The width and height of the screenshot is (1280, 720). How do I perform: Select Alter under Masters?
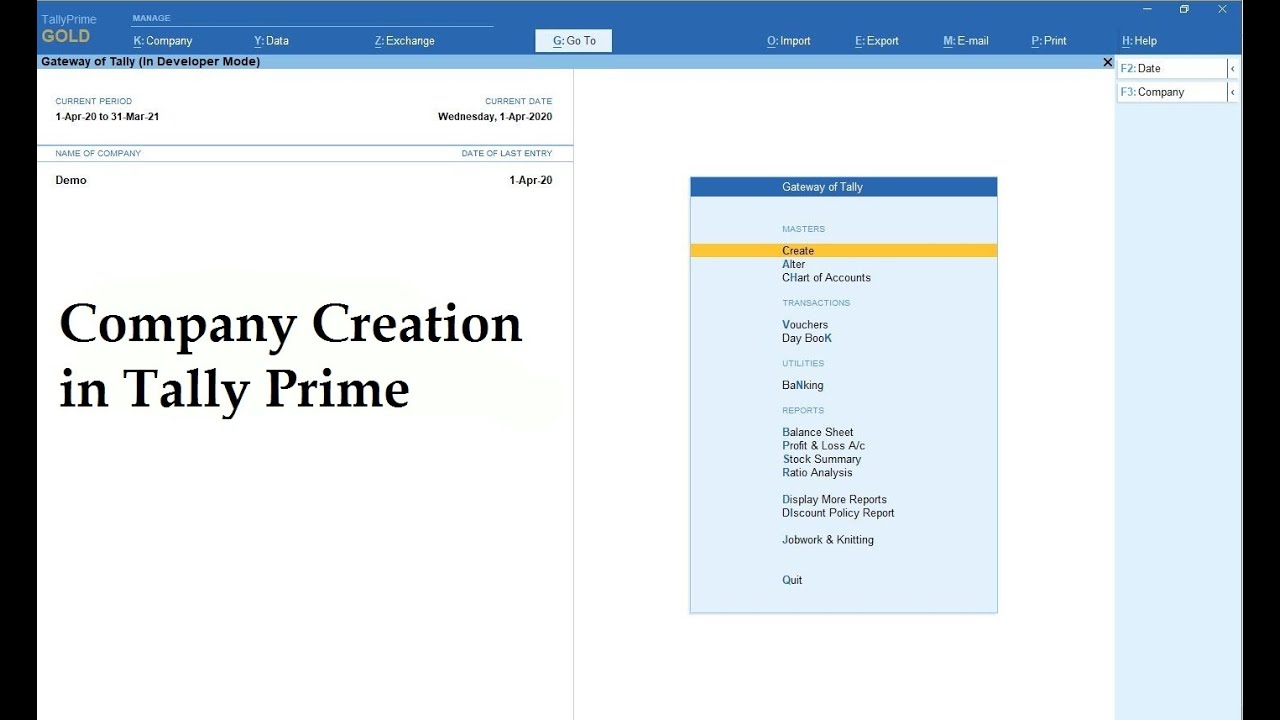tap(793, 264)
